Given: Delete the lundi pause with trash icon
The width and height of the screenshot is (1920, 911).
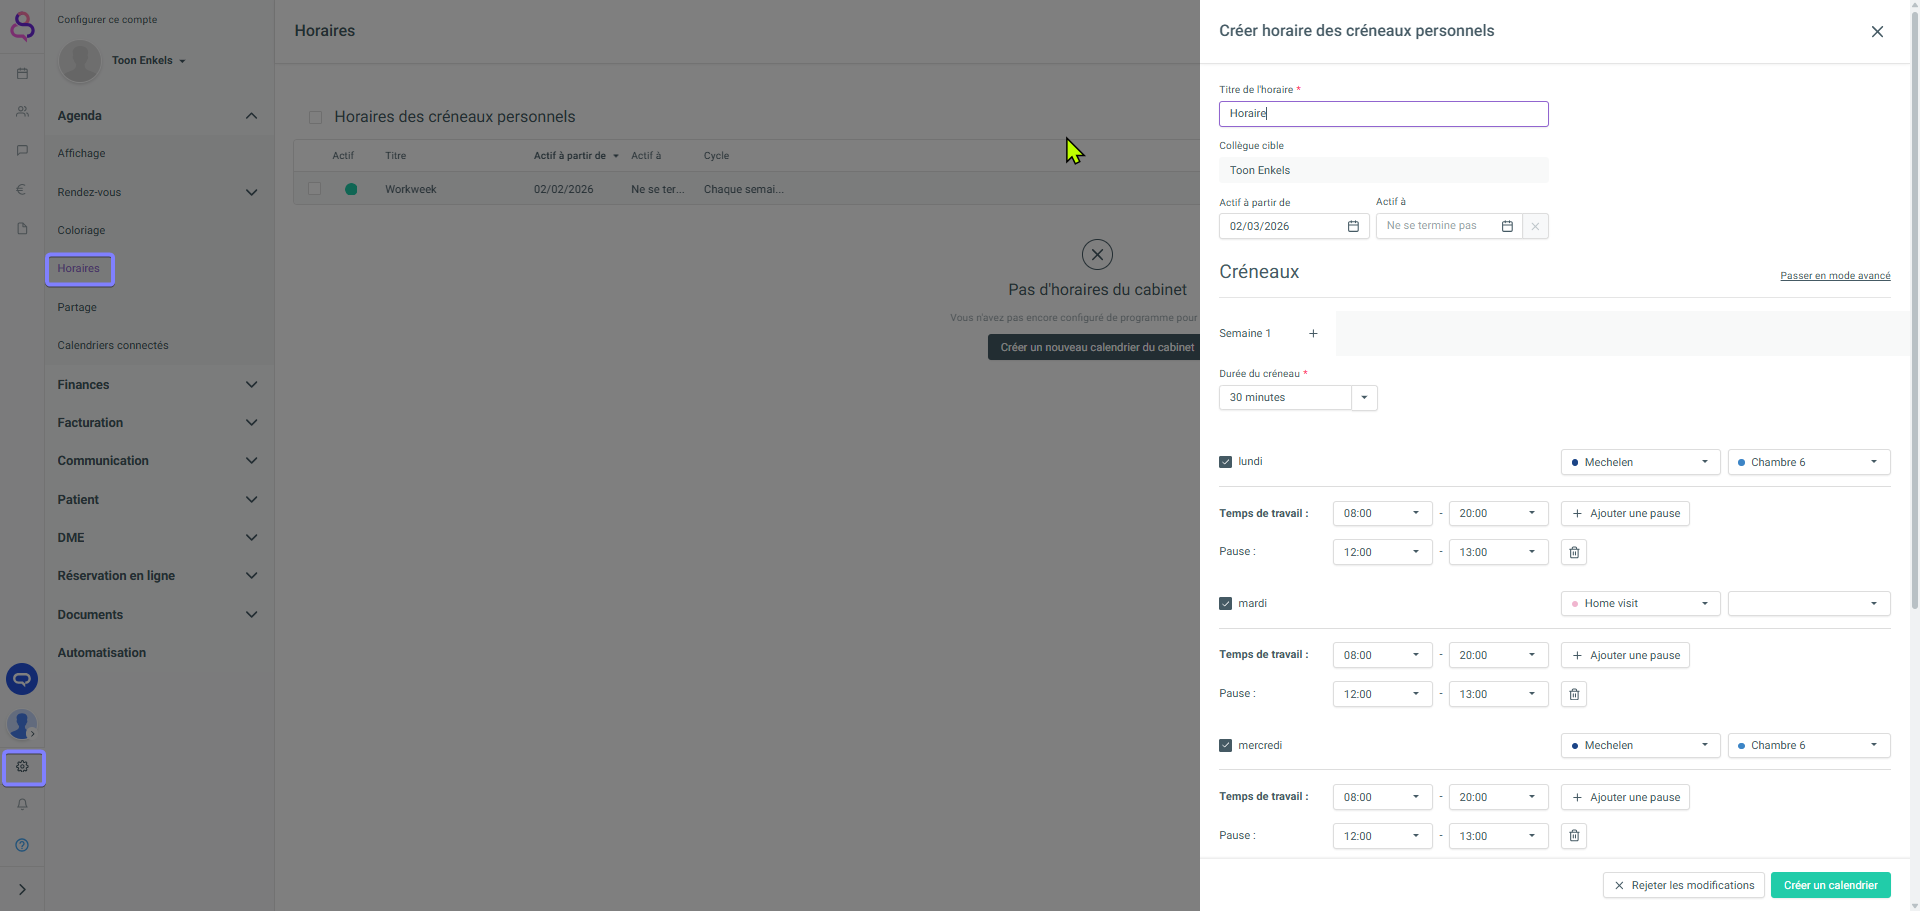Looking at the screenshot, I should click(x=1574, y=552).
